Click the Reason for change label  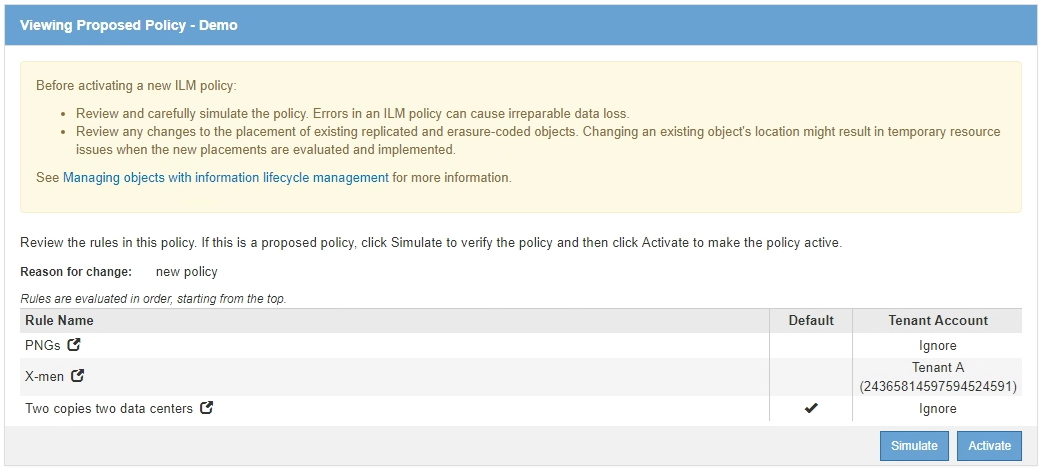pyautogui.click(x=76, y=271)
